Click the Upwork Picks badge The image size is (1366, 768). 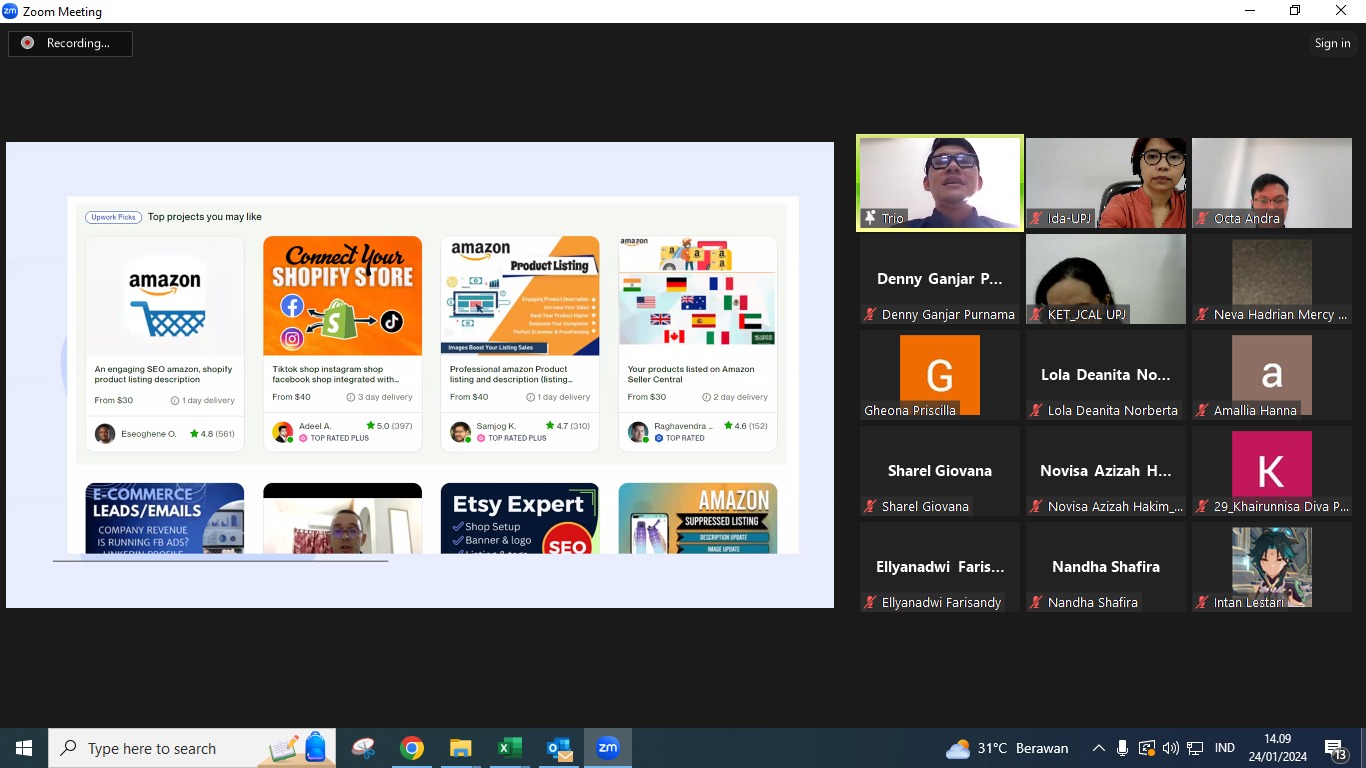[113, 217]
